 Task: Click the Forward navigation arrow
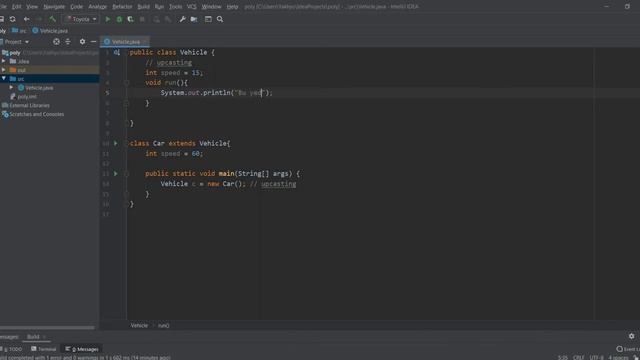pos(39,19)
